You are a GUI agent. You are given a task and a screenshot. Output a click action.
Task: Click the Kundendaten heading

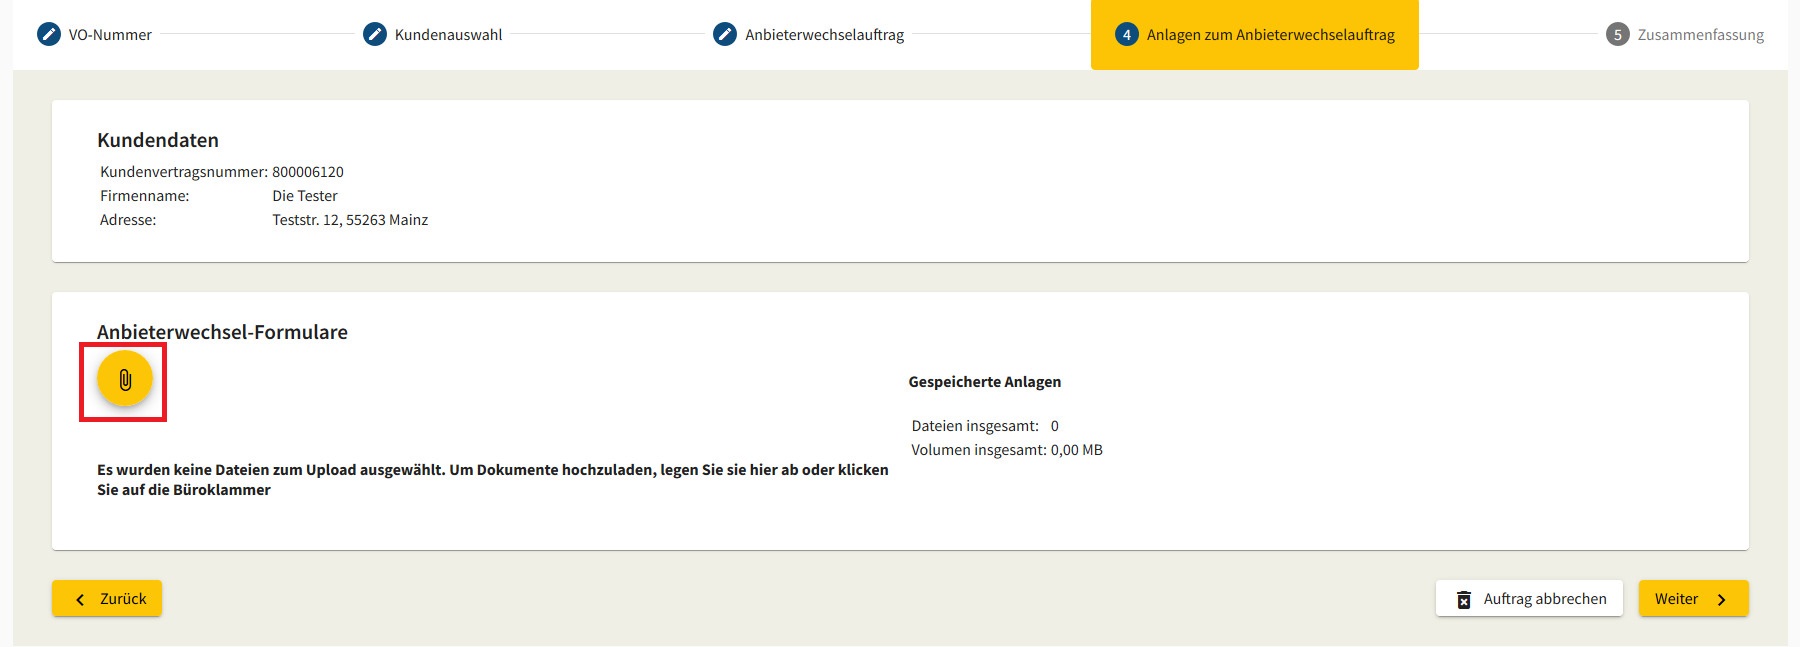coord(158,140)
